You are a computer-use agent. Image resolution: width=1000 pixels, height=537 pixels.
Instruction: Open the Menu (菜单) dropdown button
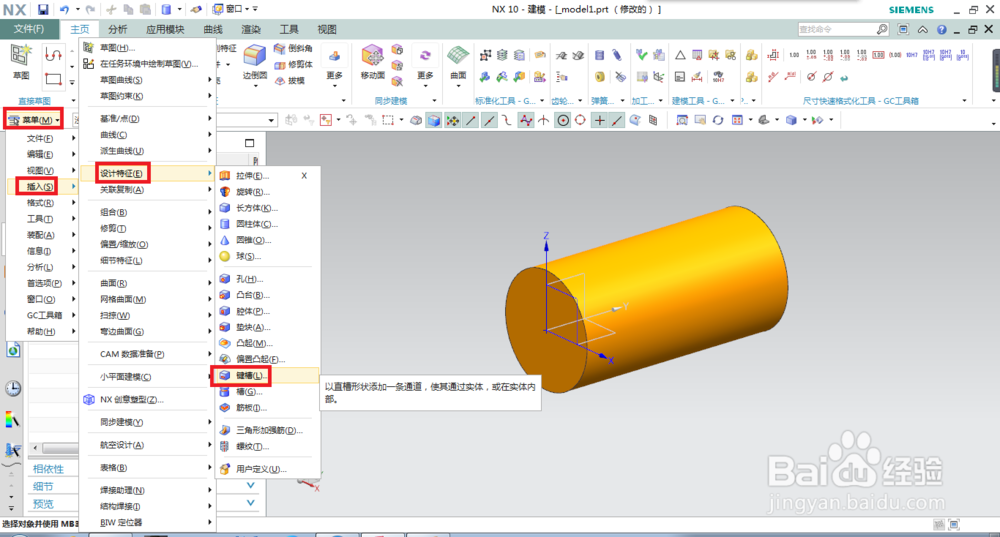point(34,120)
